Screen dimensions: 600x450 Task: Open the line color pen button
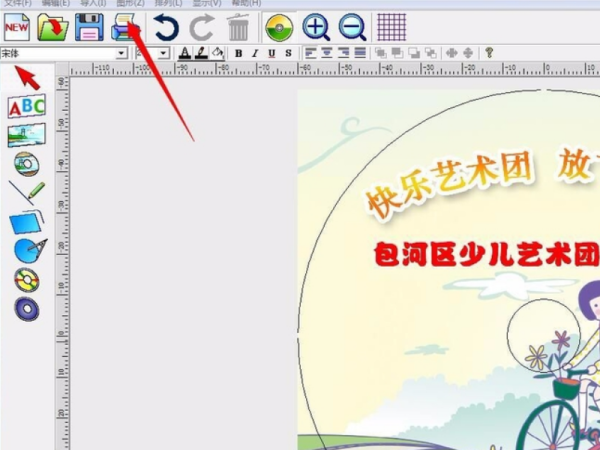(201, 53)
